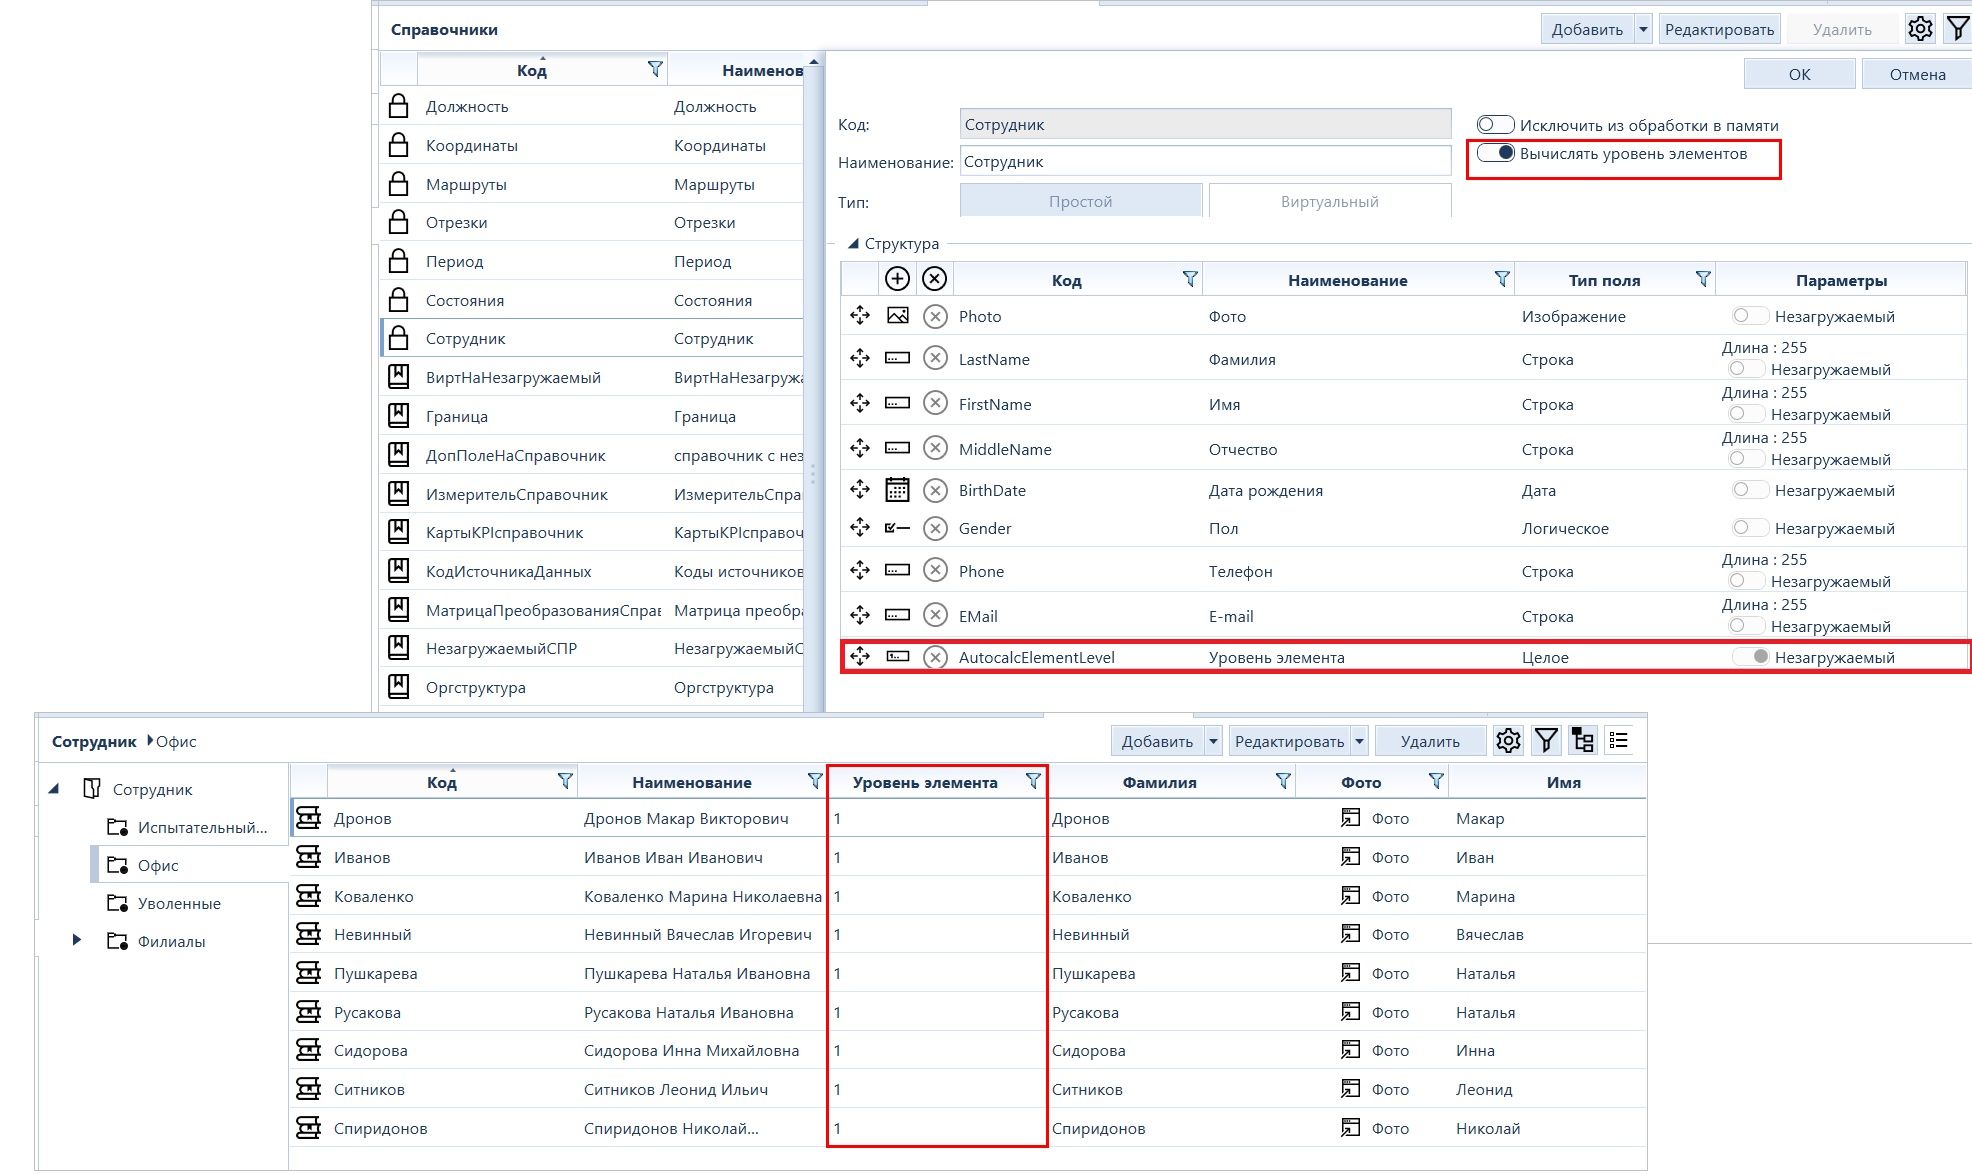Click Удалить in Сотрудник panel

point(1430,741)
